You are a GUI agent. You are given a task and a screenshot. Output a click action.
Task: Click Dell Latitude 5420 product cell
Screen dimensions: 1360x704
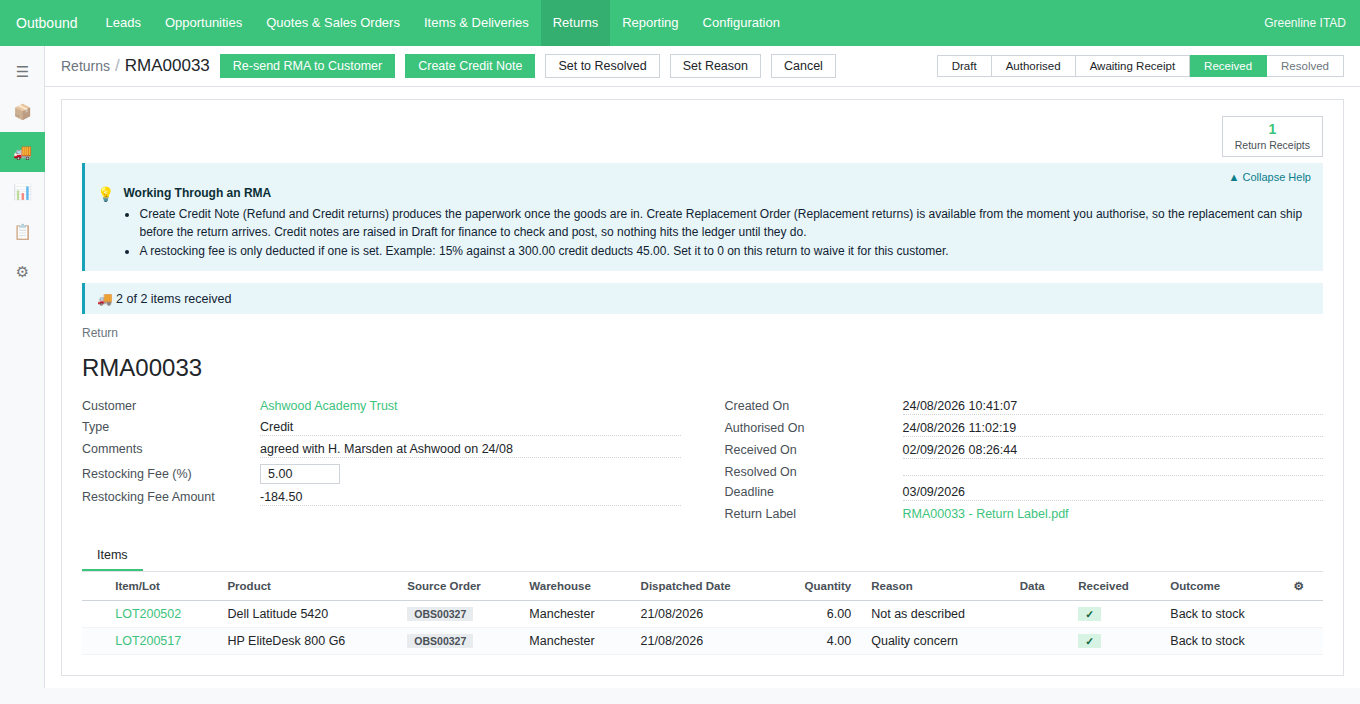[278, 614]
